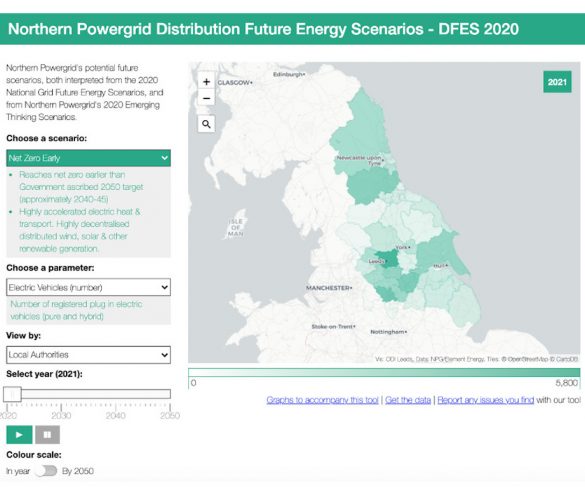Click the ISLE OF MAN label
The width and height of the screenshot is (585, 488).
point(236,227)
